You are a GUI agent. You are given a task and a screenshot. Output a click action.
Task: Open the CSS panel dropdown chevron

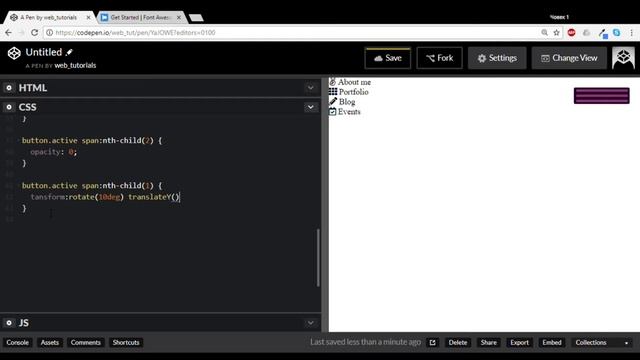click(311, 107)
